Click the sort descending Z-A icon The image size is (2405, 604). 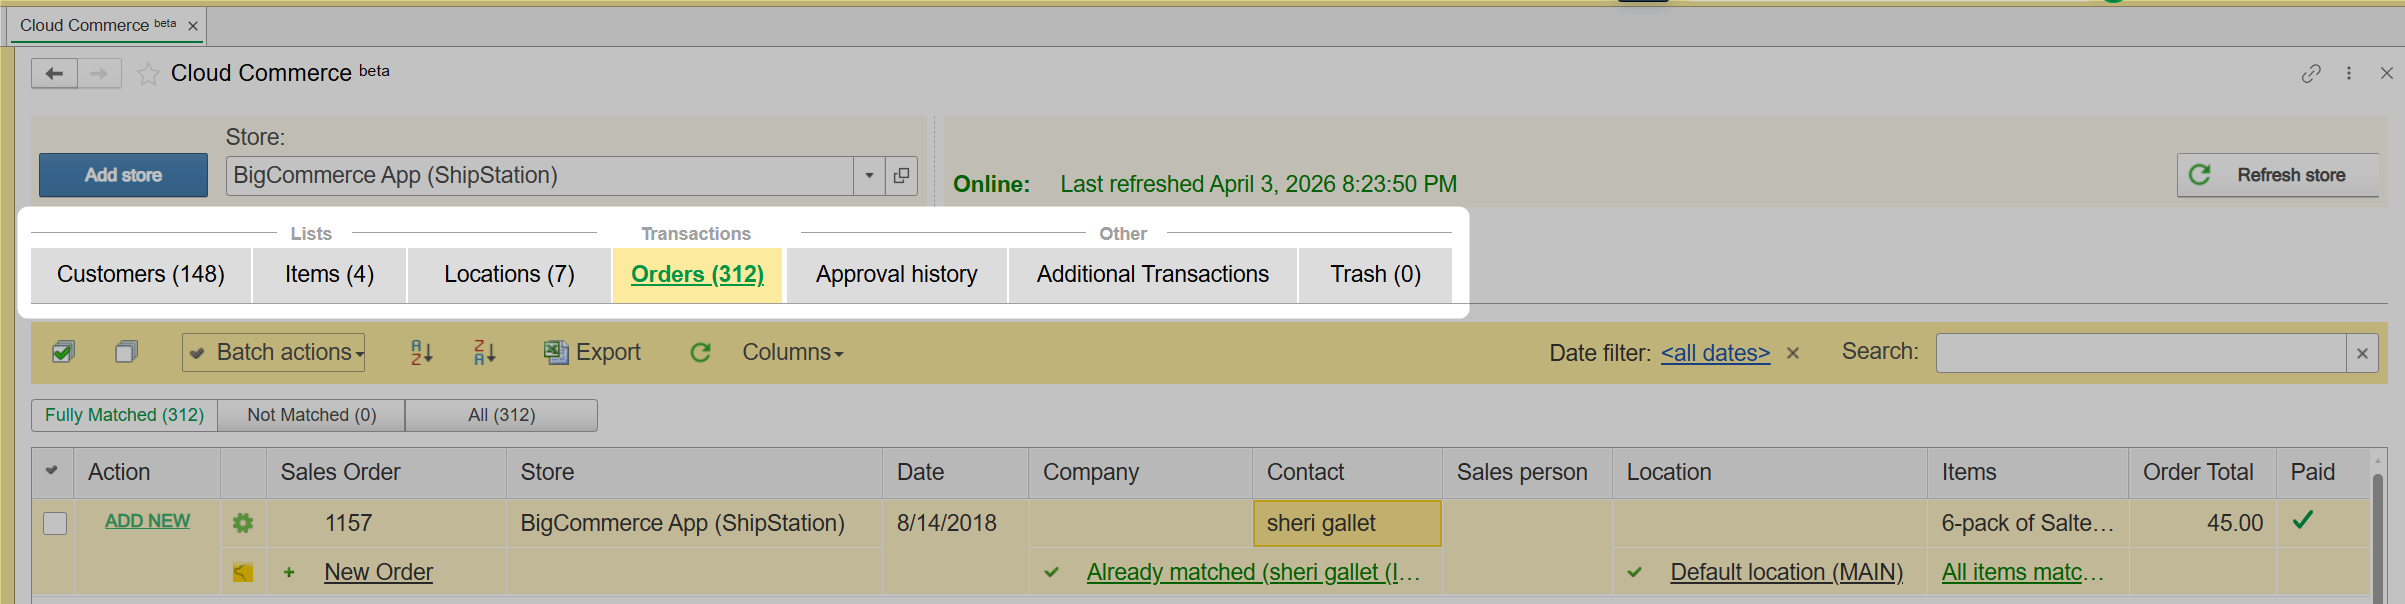tap(484, 352)
